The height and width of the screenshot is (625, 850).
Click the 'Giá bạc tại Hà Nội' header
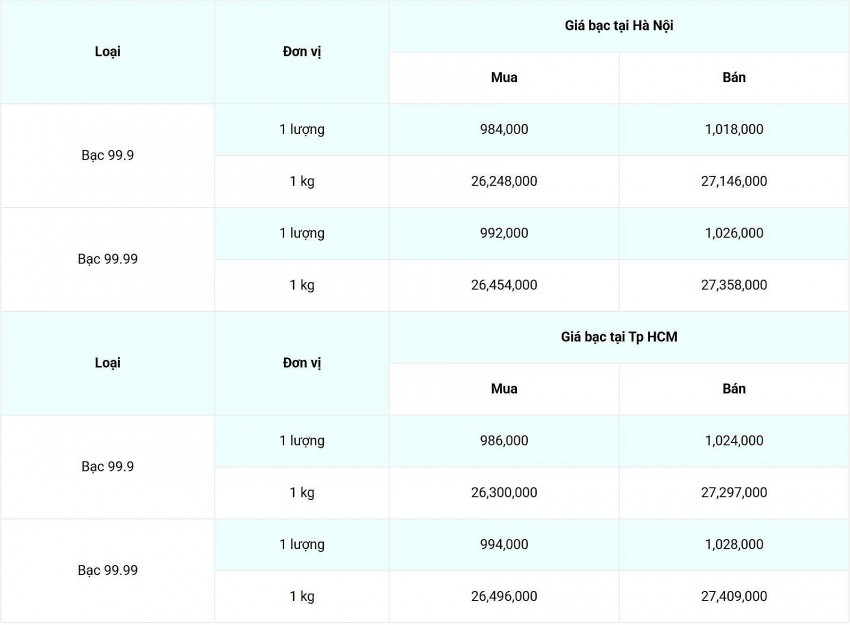pyautogui.click(x=618, y=26)
